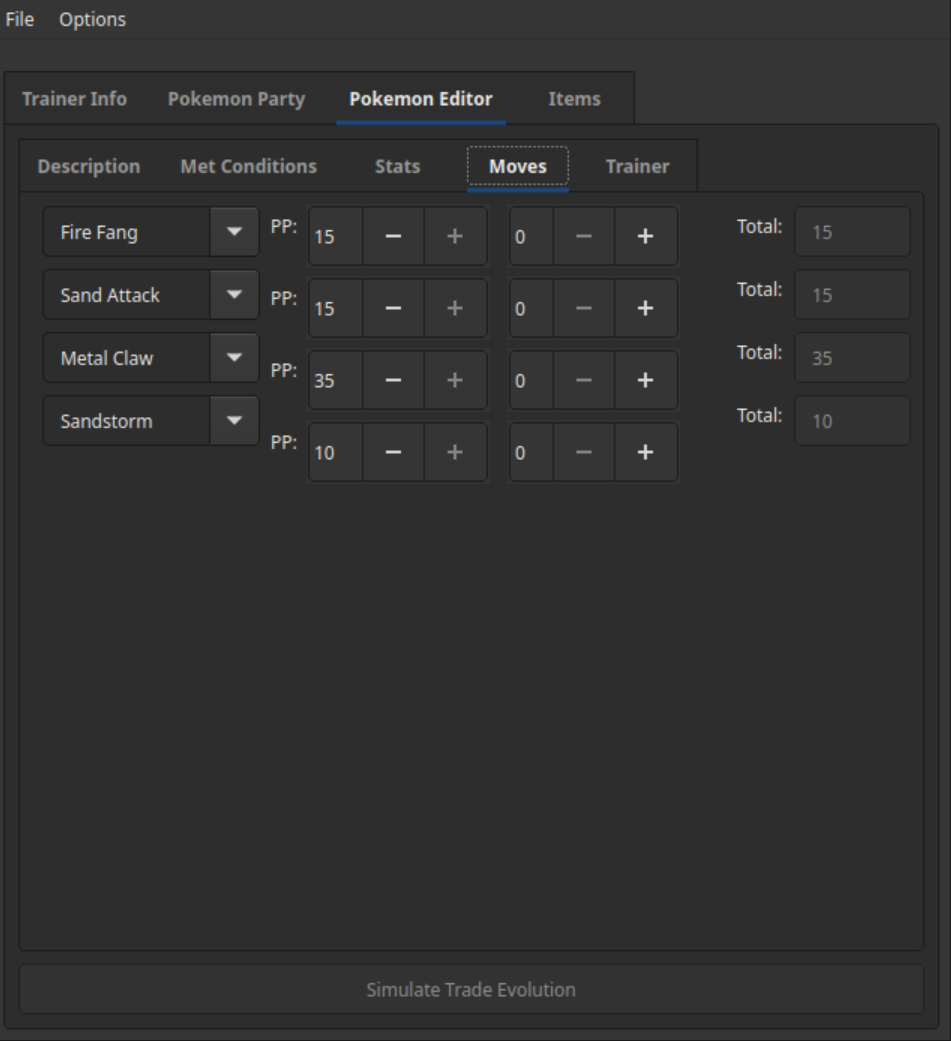Open the Met Conditions sub-tab
Image resolution: width=951 pixels, height=1041 pixels.
(x=248, y=167)
